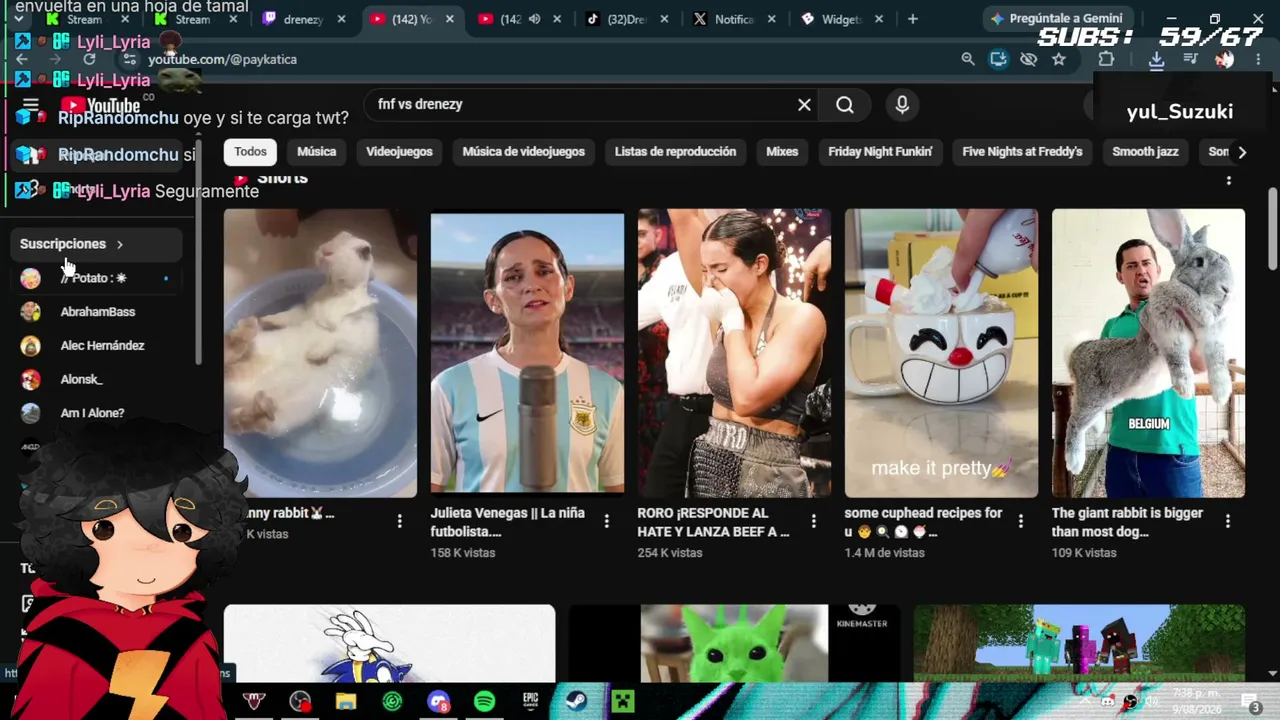The image size is (1280, 720).
Task: Open the green cat Kinemaster thumbnail
Action: (734, 643)
